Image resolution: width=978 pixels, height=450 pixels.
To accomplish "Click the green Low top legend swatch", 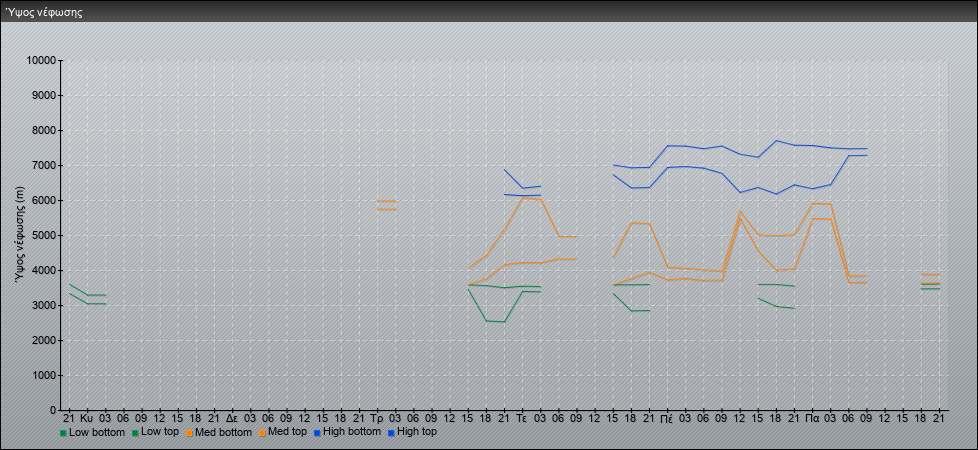I will coord(135,433).
